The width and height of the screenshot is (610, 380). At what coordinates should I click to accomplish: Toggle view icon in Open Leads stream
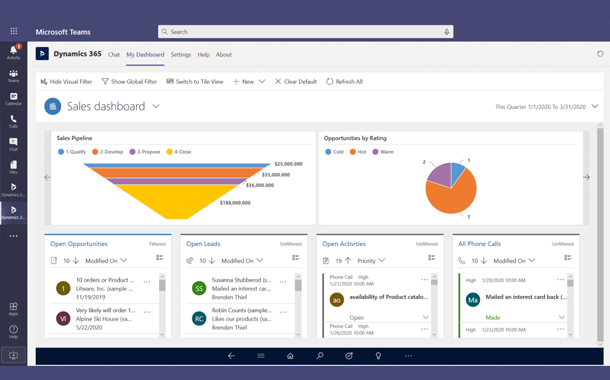click(296, 257)
